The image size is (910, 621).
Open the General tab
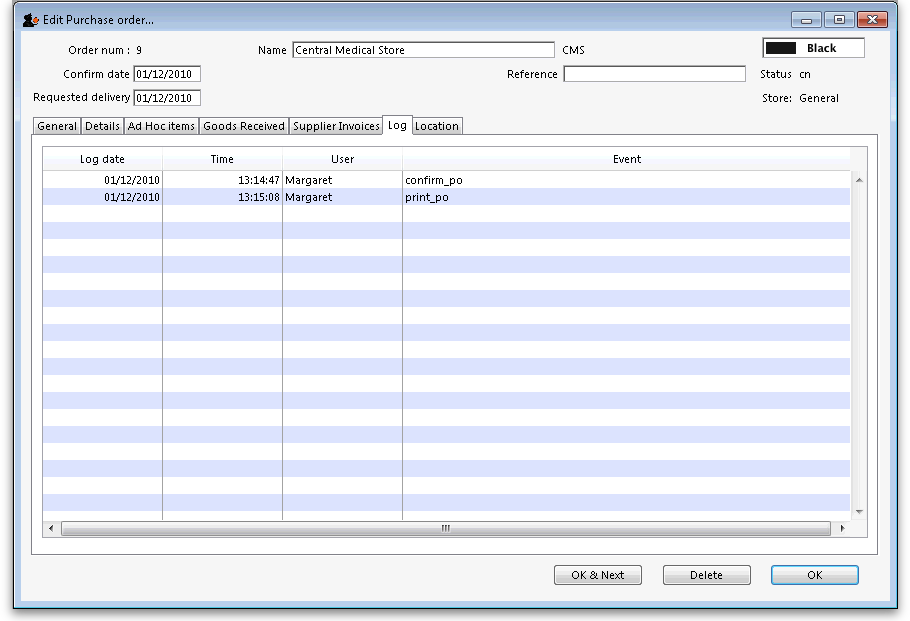(57, 126)
